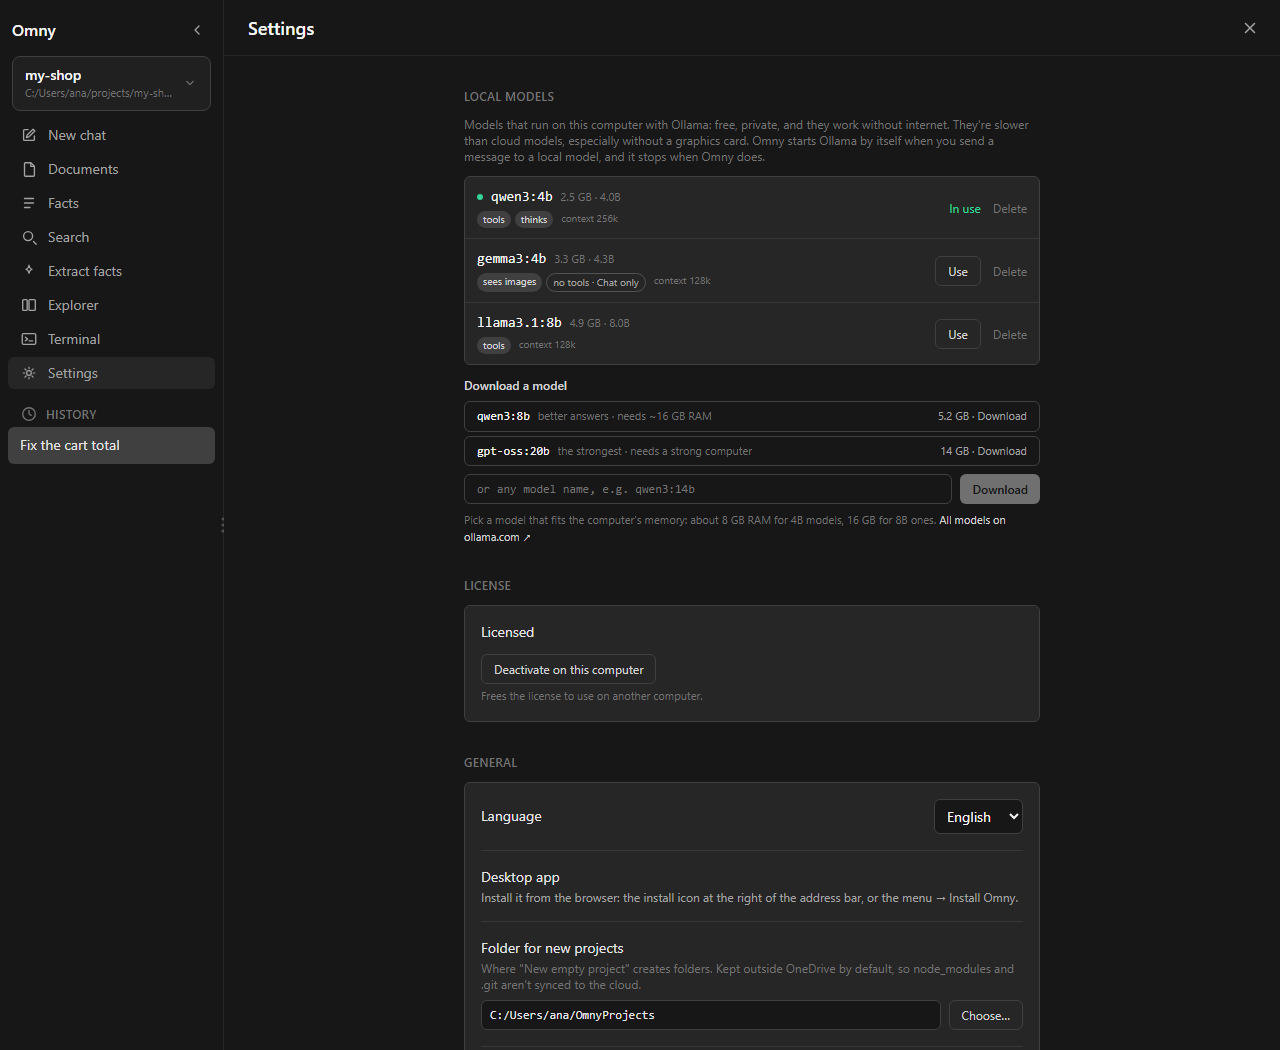Focus the model name input field
This screenshot has width=1280, height=1050.
[x=708, y=489]
